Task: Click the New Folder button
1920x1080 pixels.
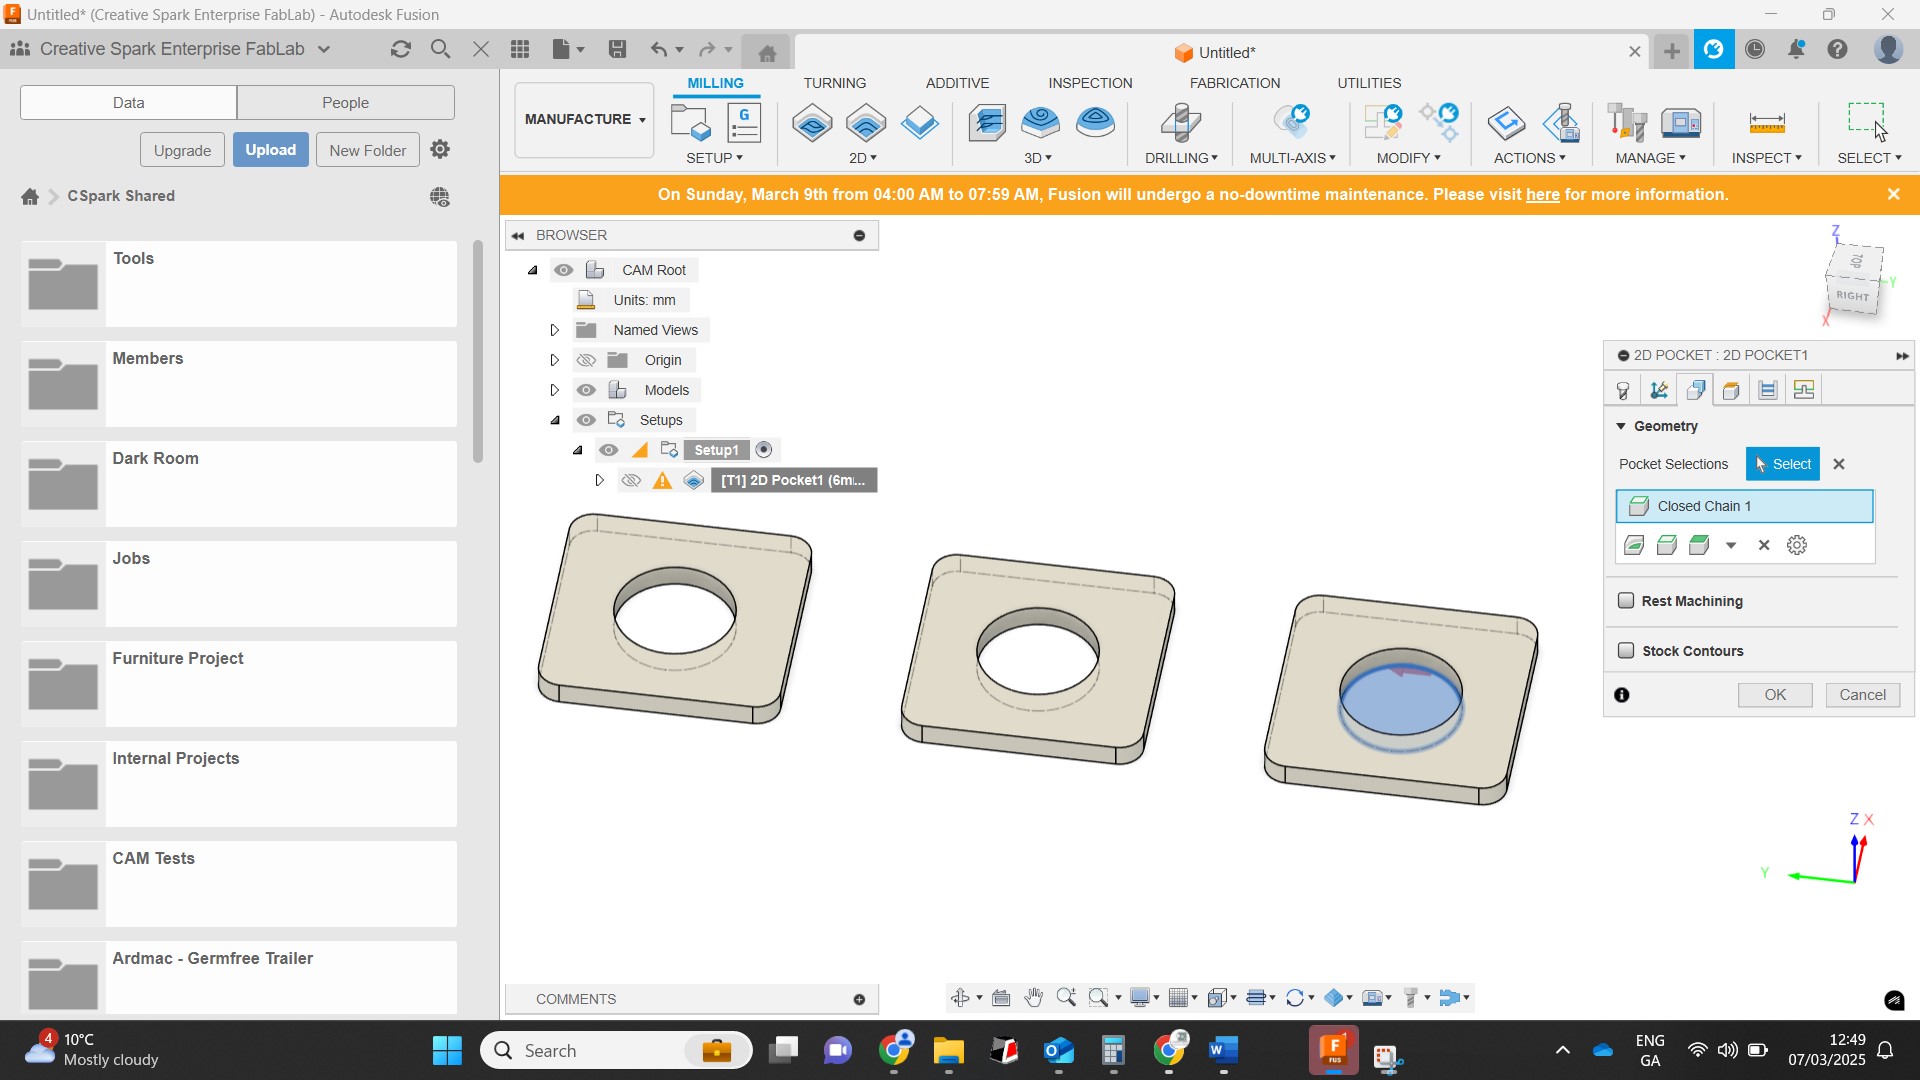Action: pyautogui.click(x=367, y=150)
